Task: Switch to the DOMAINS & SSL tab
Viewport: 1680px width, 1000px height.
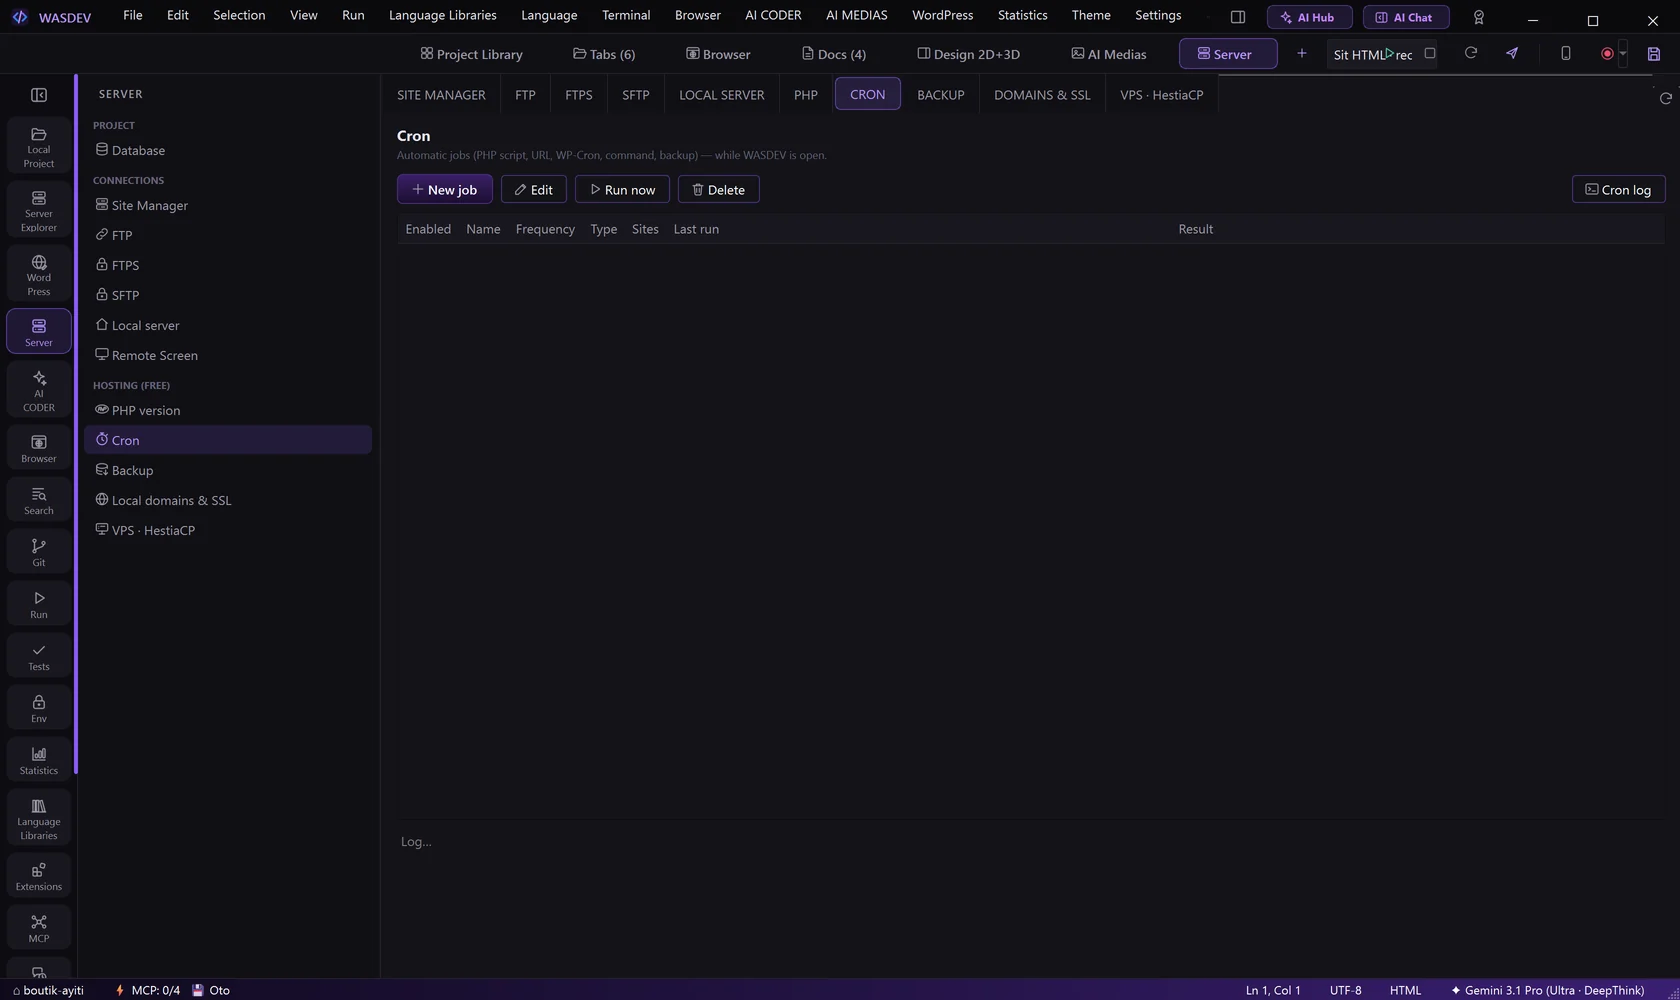Action: [x=1042, y=95]
